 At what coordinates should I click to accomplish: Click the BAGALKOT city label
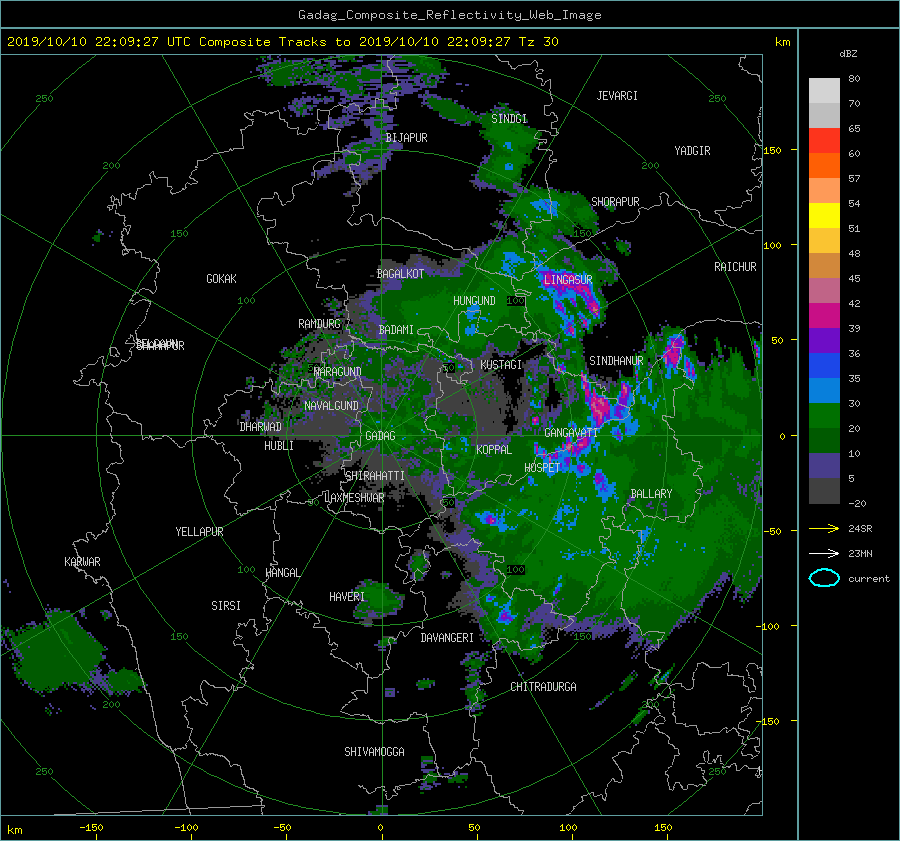[x=400, y=274]
